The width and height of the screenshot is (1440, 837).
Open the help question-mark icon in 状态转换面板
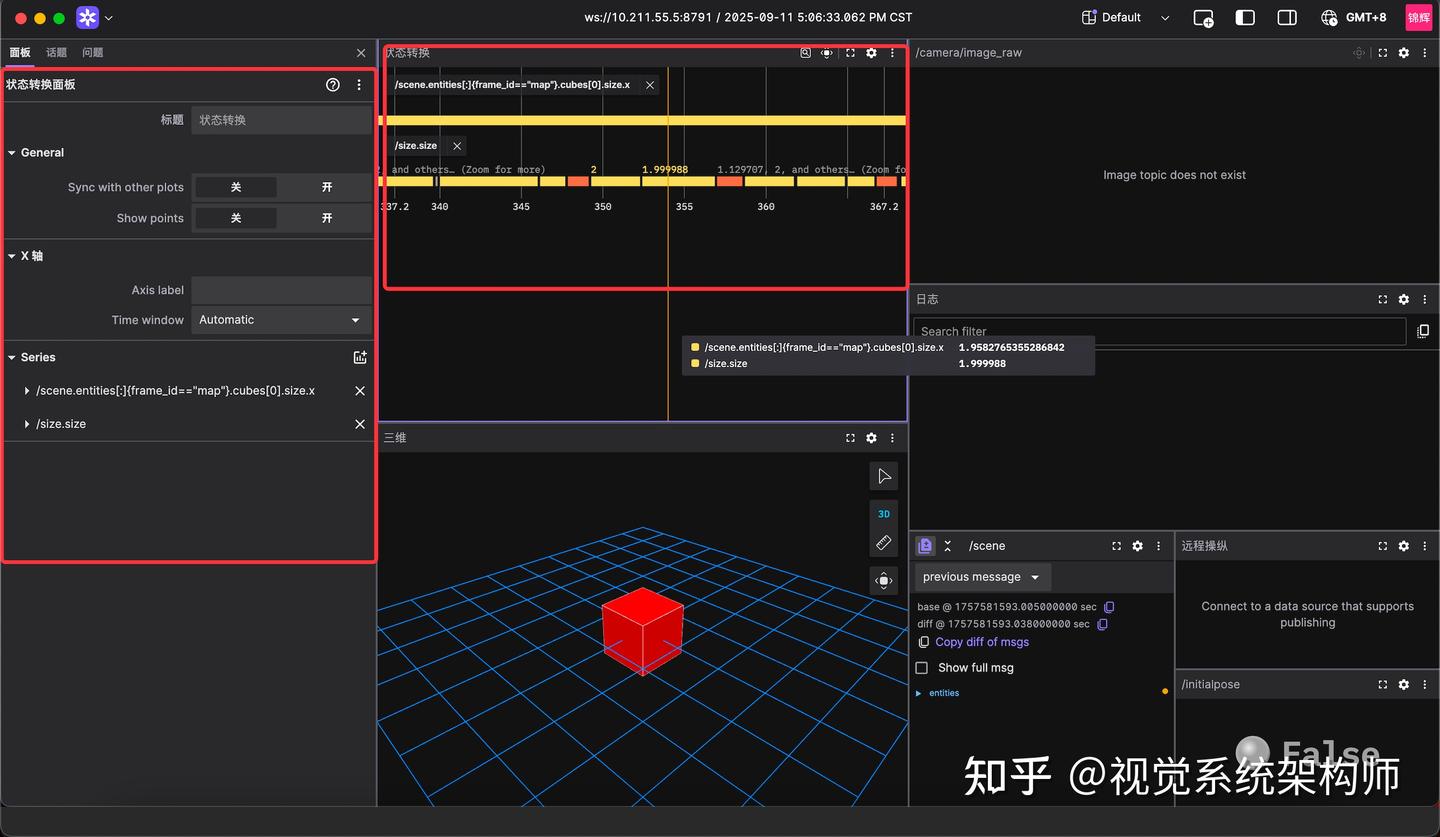tap(333, 85)
